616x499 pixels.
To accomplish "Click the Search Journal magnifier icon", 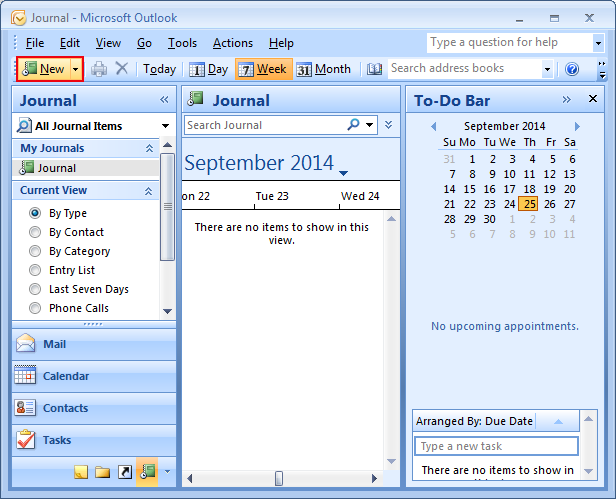I will (x=354, y=125).
